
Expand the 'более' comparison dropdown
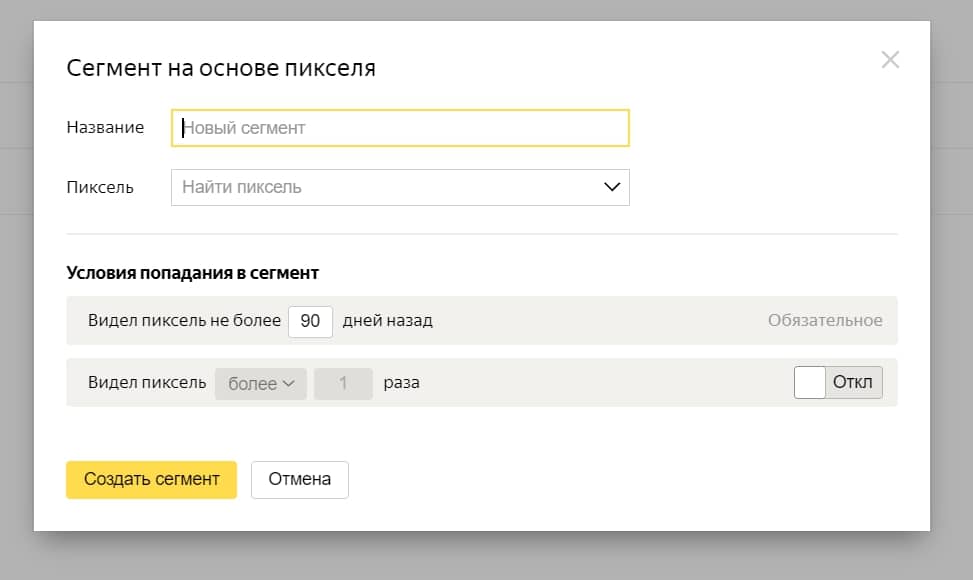260,382
